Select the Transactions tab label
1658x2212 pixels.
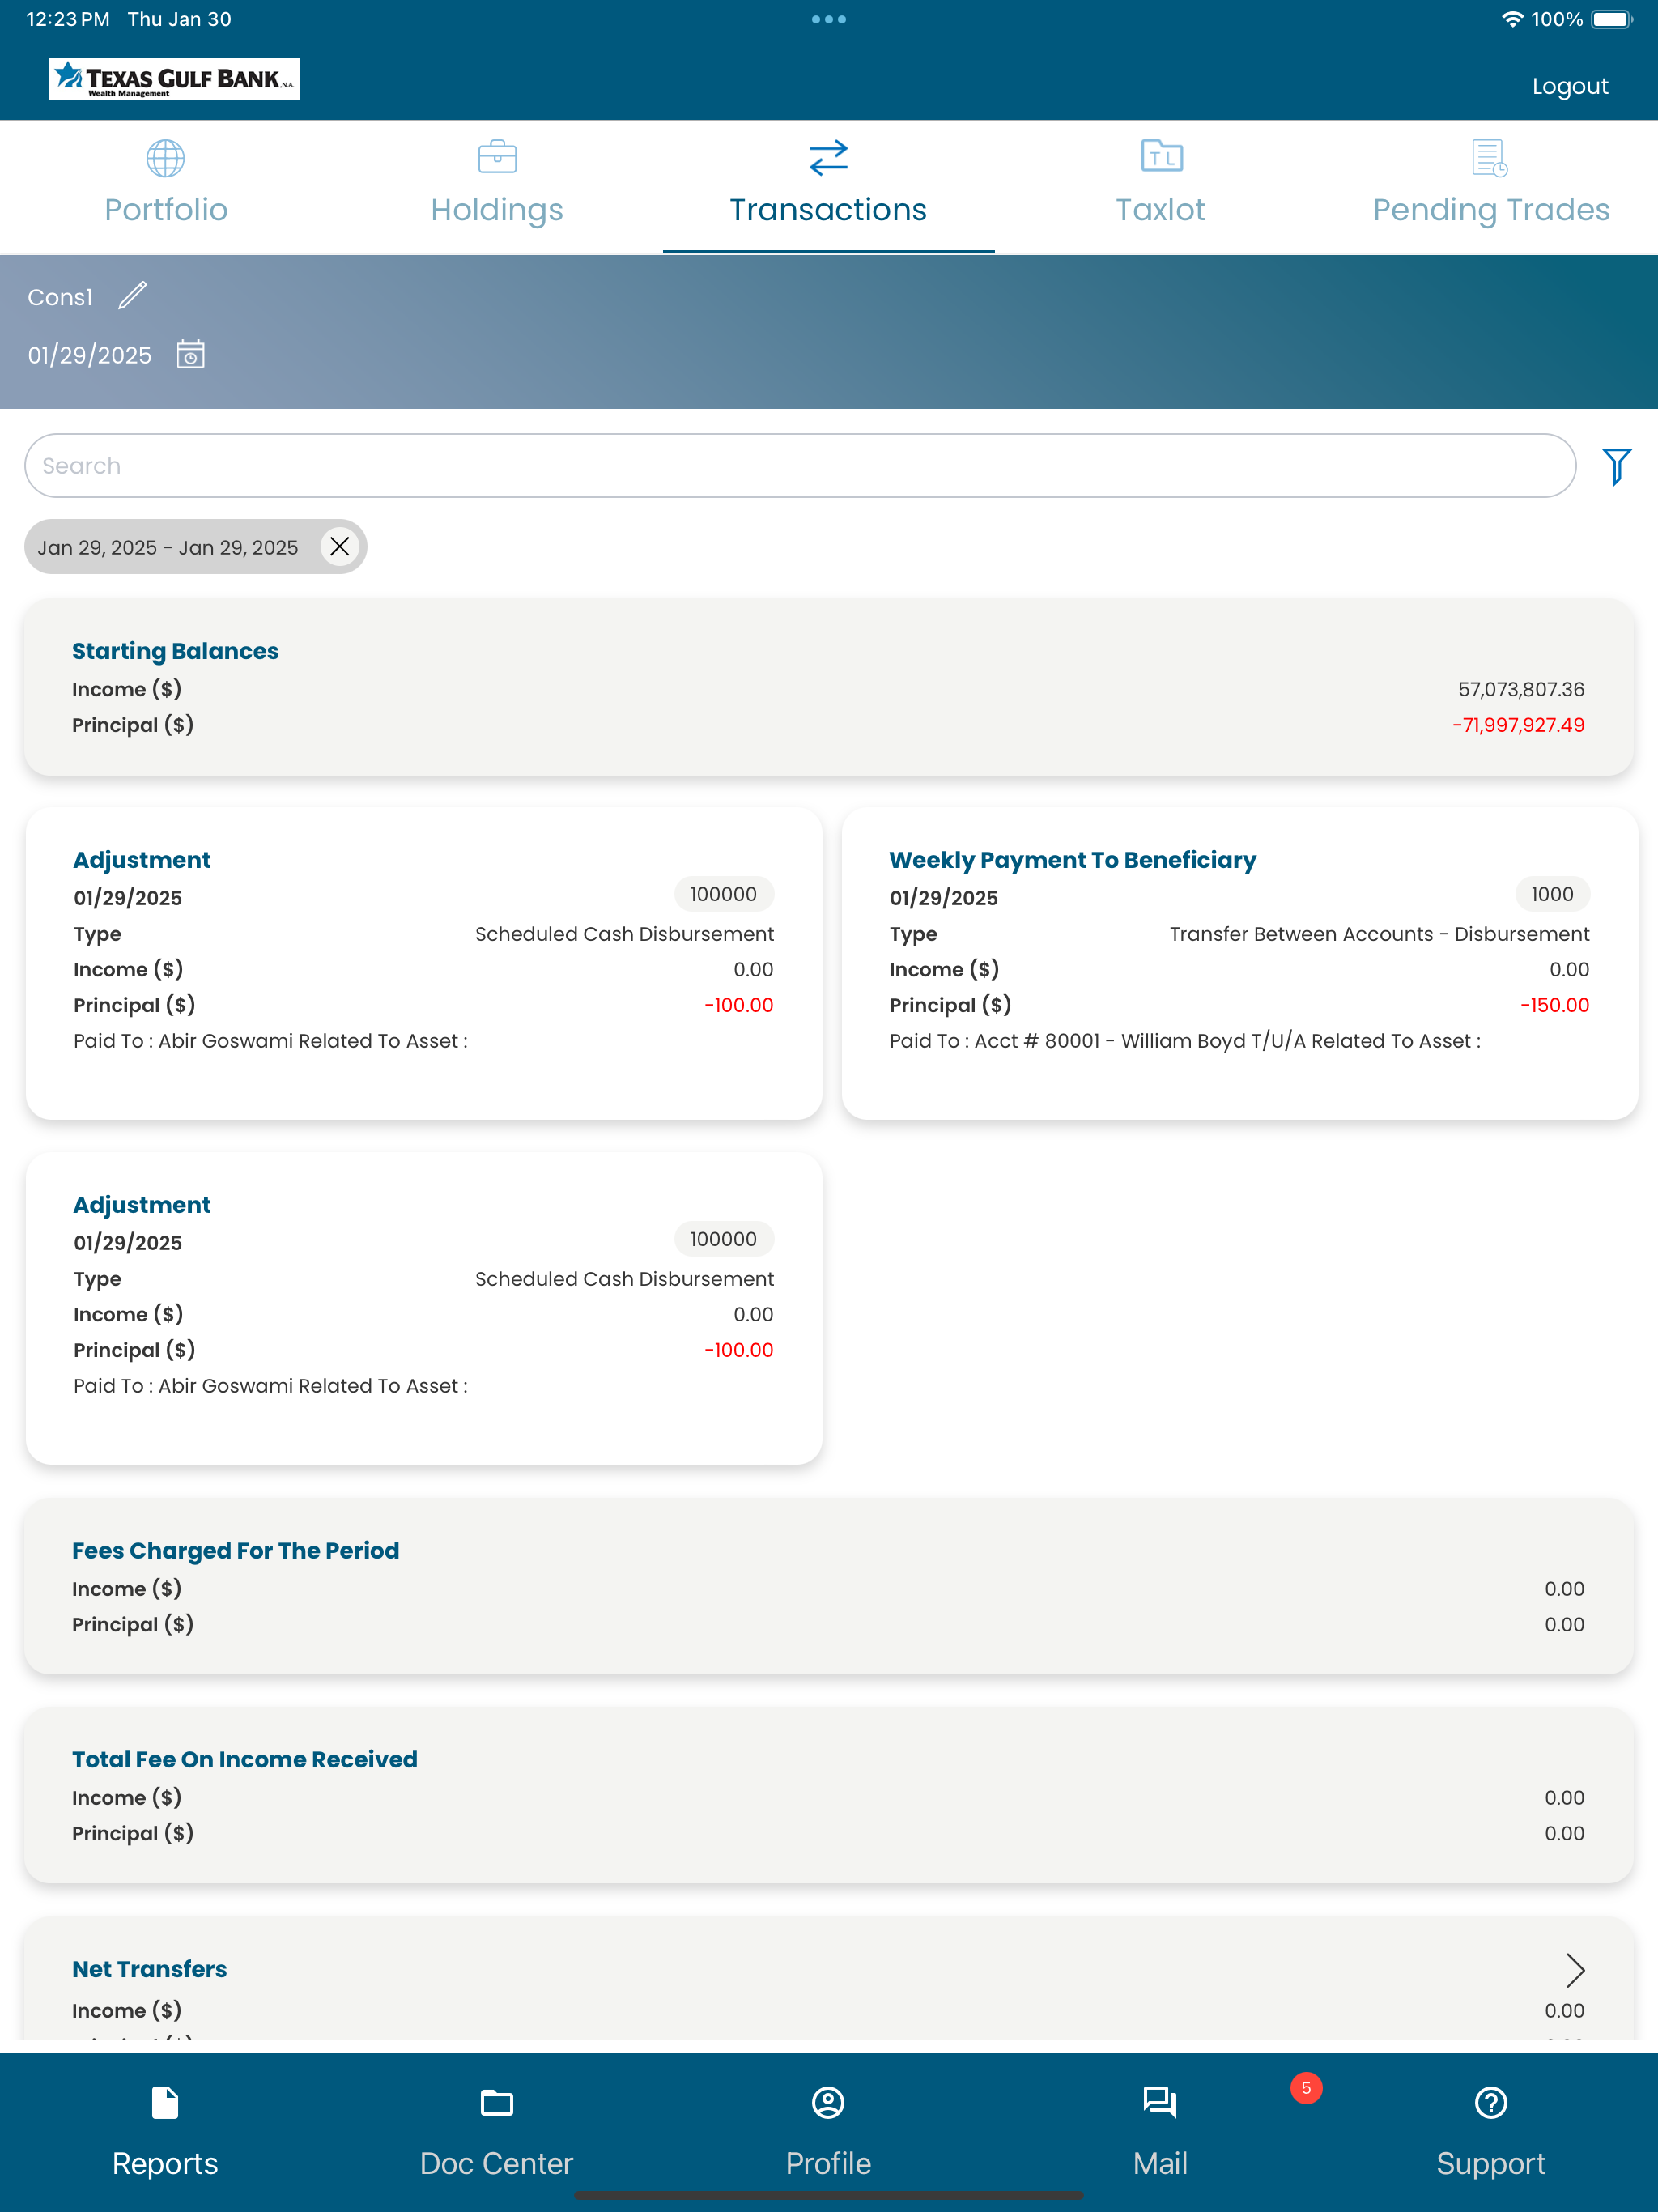point(828,209)
